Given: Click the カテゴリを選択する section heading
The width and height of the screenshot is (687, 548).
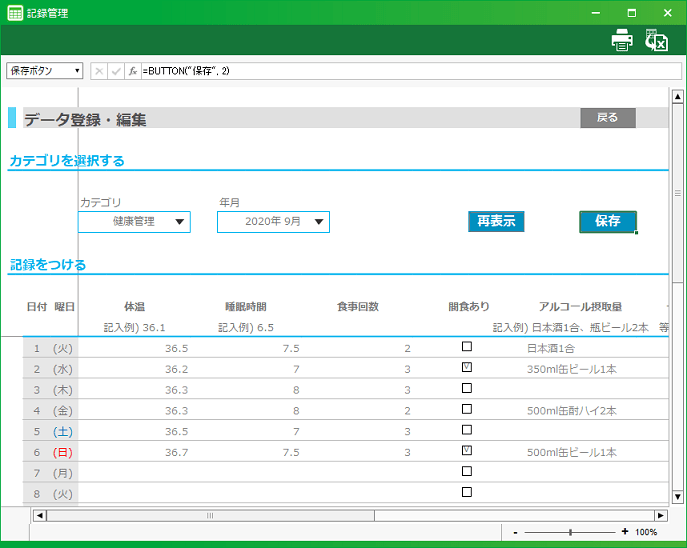Looking at the screenshot, I should (x=67, y=161).
